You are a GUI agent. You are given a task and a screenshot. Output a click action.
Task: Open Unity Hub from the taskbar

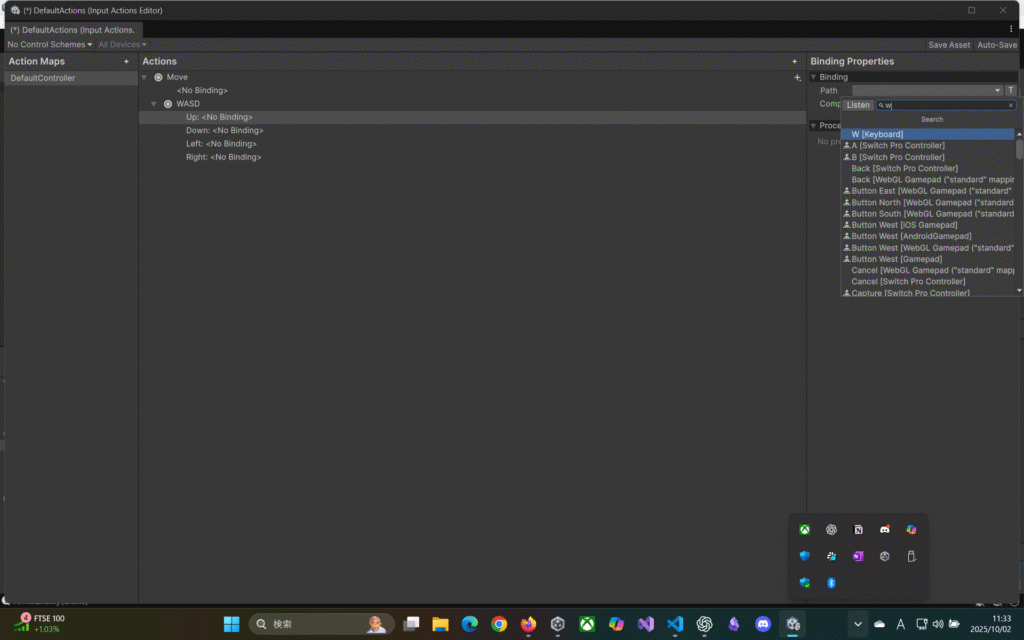tap(558, 624)
